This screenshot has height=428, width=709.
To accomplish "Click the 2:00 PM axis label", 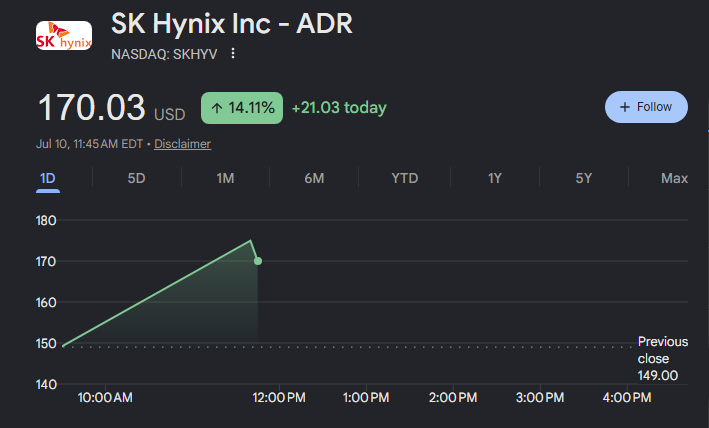I will click(453, 398).
